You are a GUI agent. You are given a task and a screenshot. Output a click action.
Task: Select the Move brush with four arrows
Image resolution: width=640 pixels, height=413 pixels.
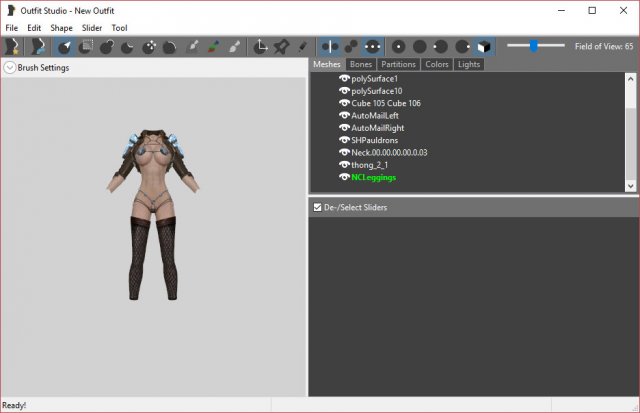[x=149, y=46]
